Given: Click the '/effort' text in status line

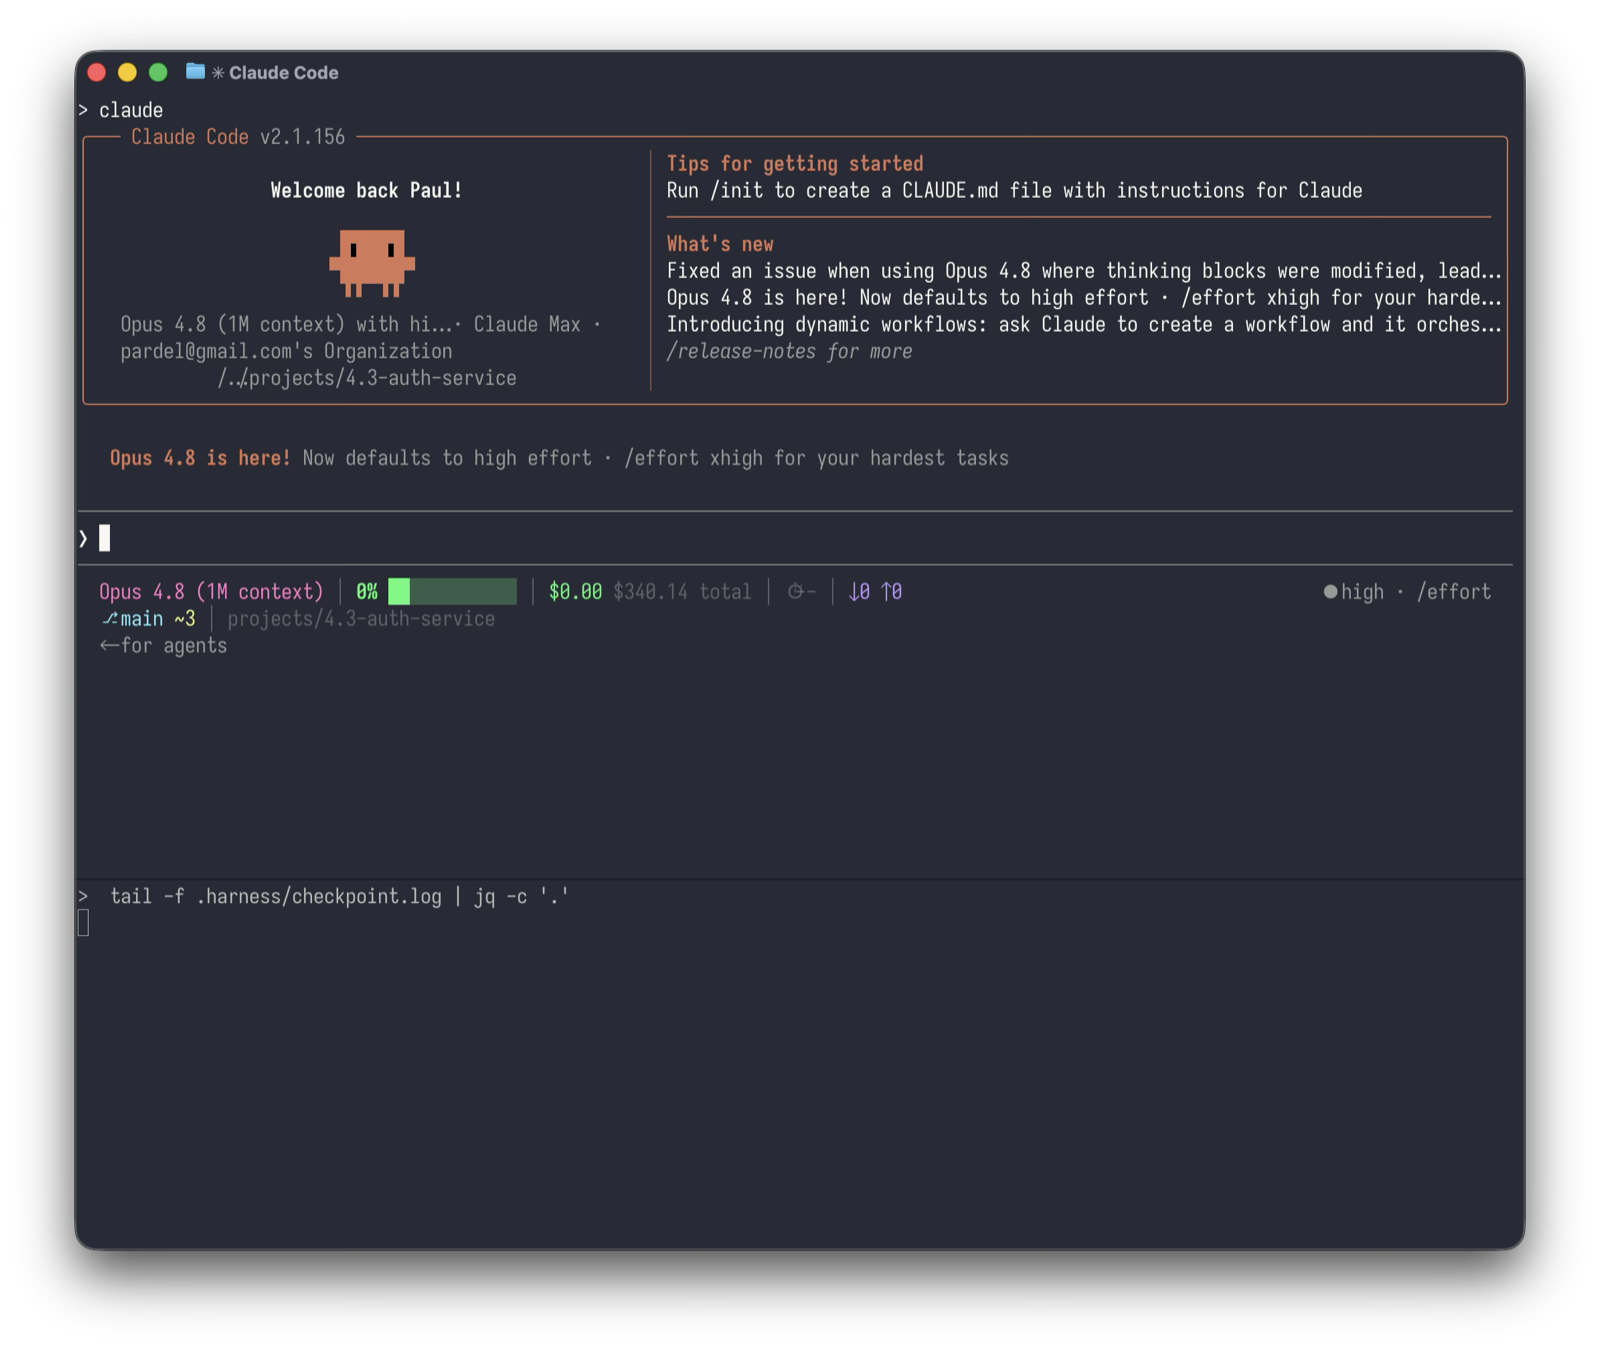Looking at the screenshot, I should tap(1453, 592).
